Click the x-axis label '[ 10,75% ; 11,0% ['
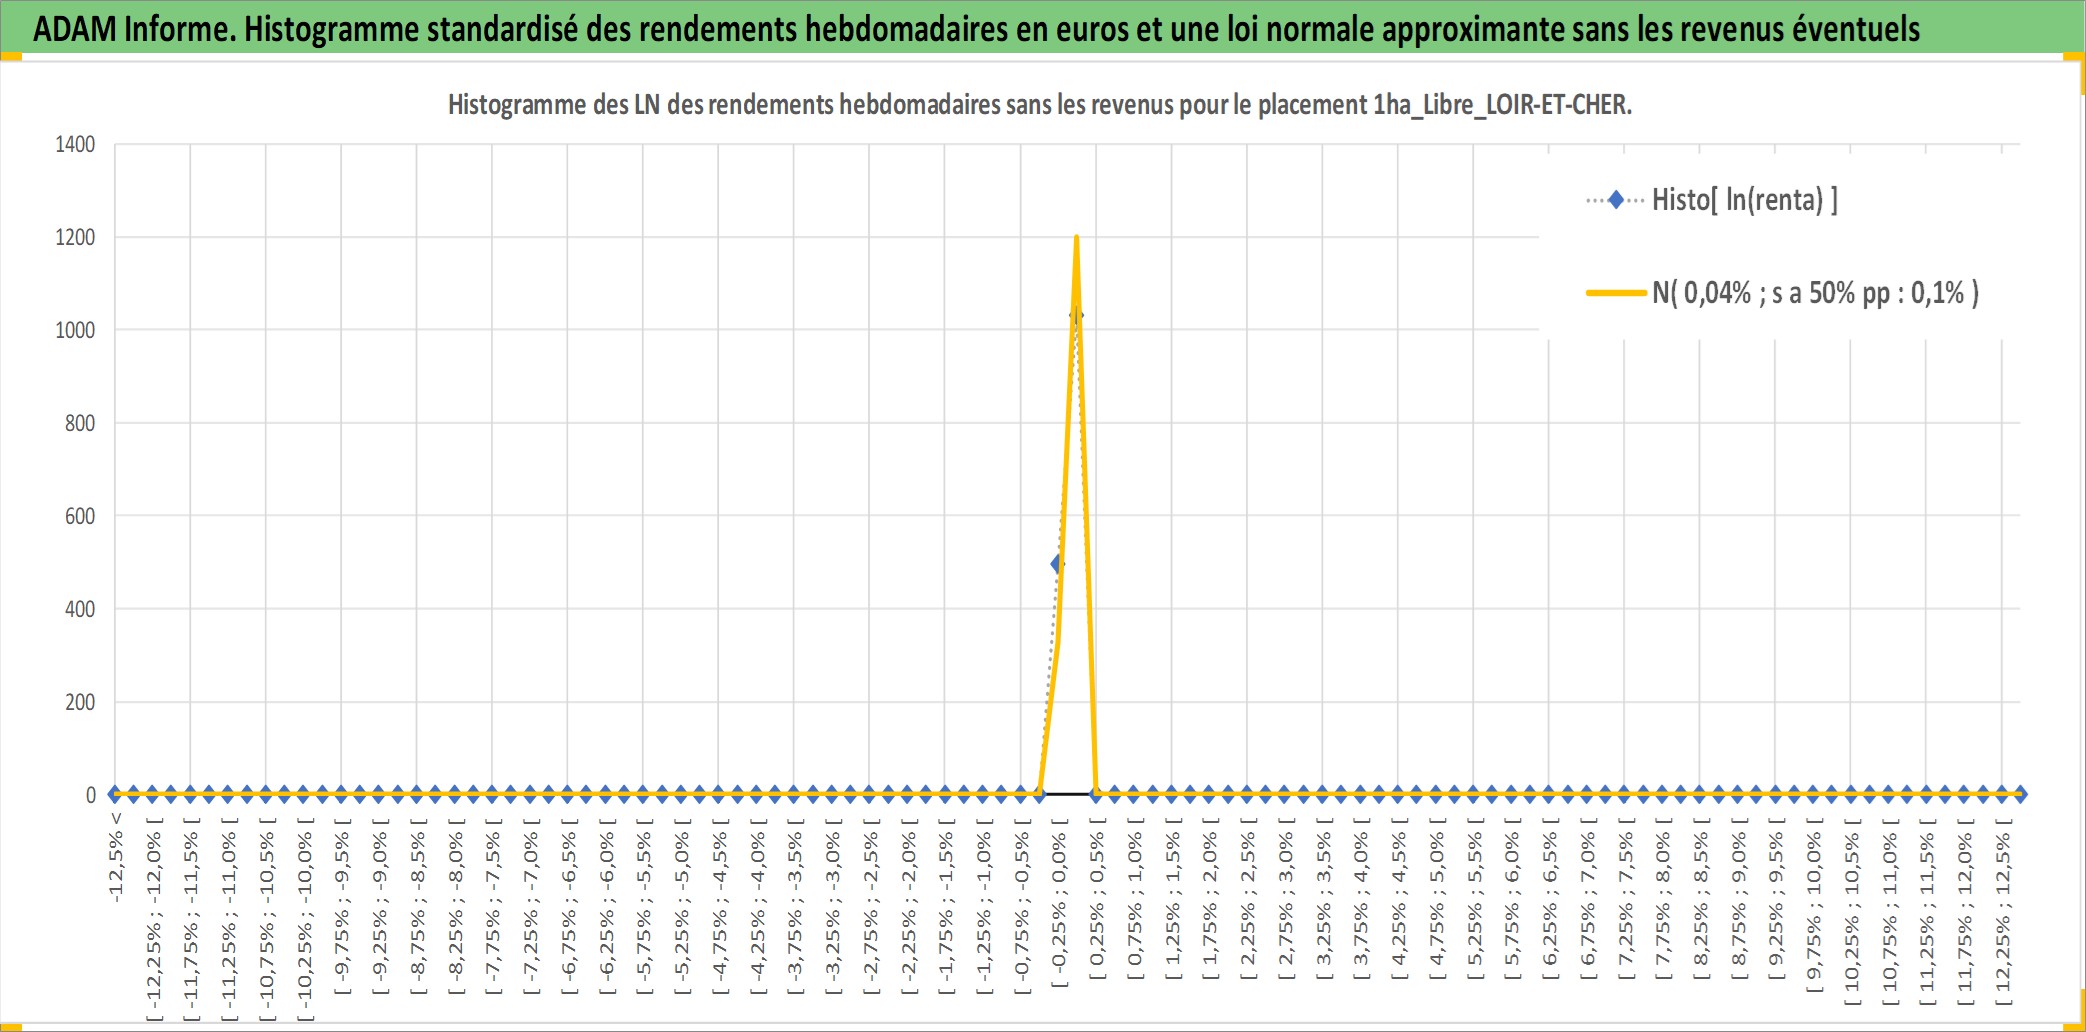2086x1032 pixels. pos(1890,912)
